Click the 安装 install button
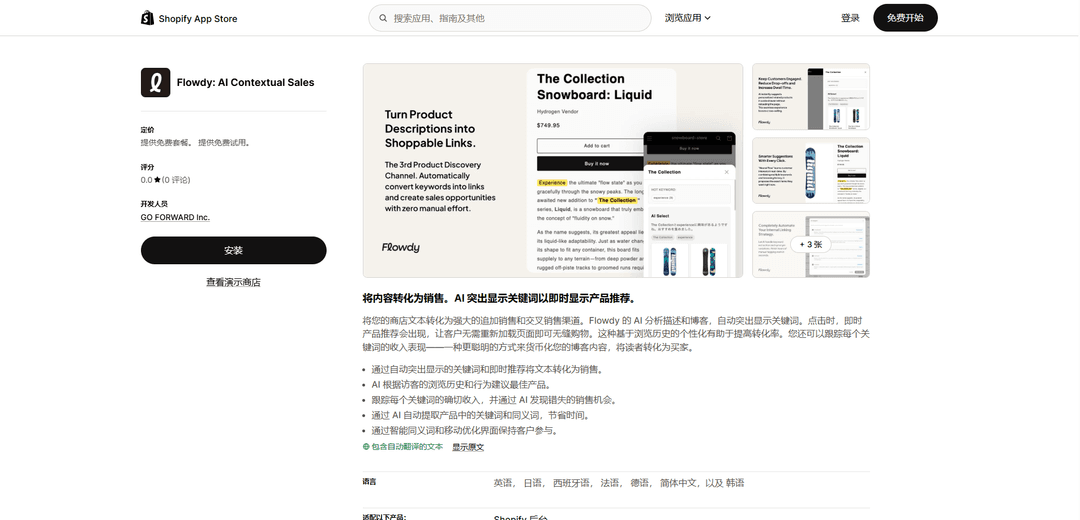Viewport: 1080px width, 520px height. tap(233, 250)
